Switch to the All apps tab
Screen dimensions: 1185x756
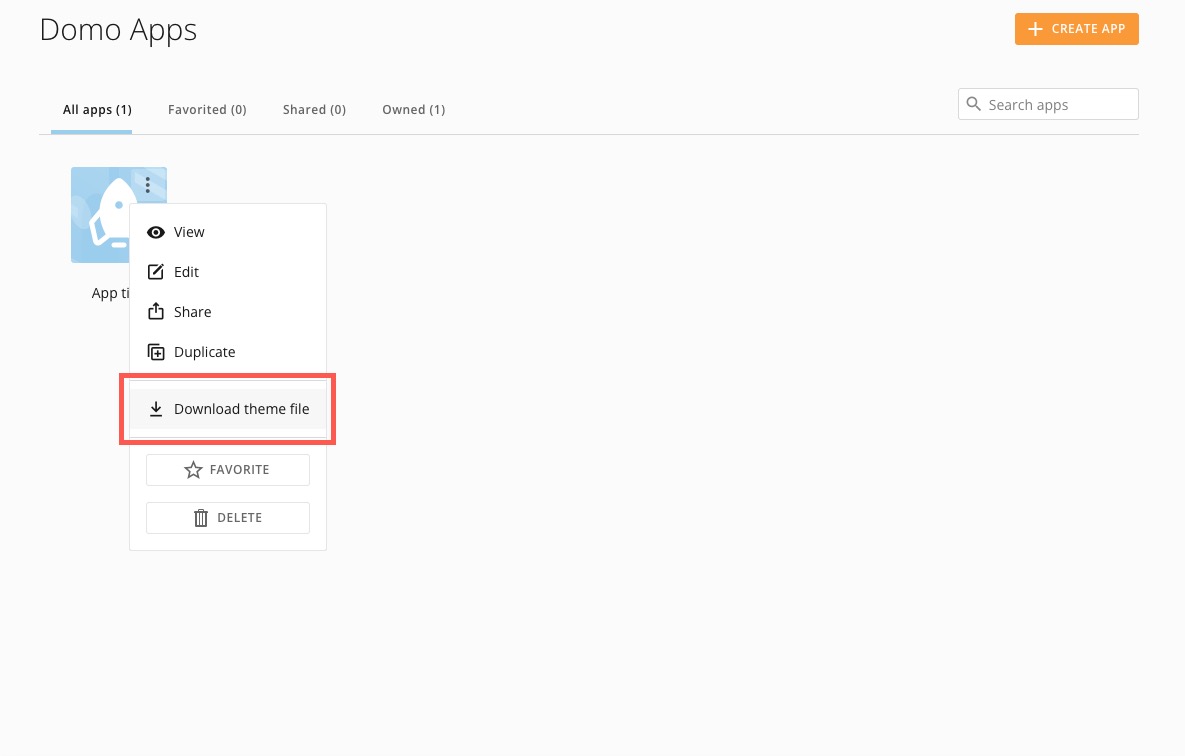(x=97, y=110)
